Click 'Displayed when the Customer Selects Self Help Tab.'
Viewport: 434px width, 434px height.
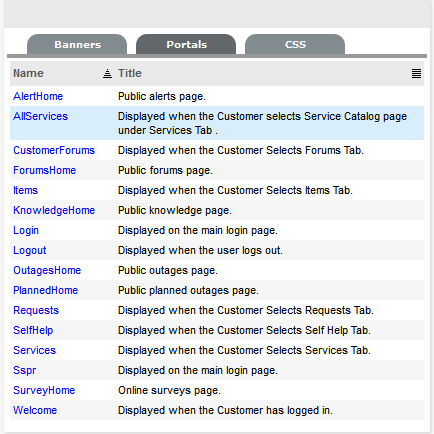pos(244,330)
